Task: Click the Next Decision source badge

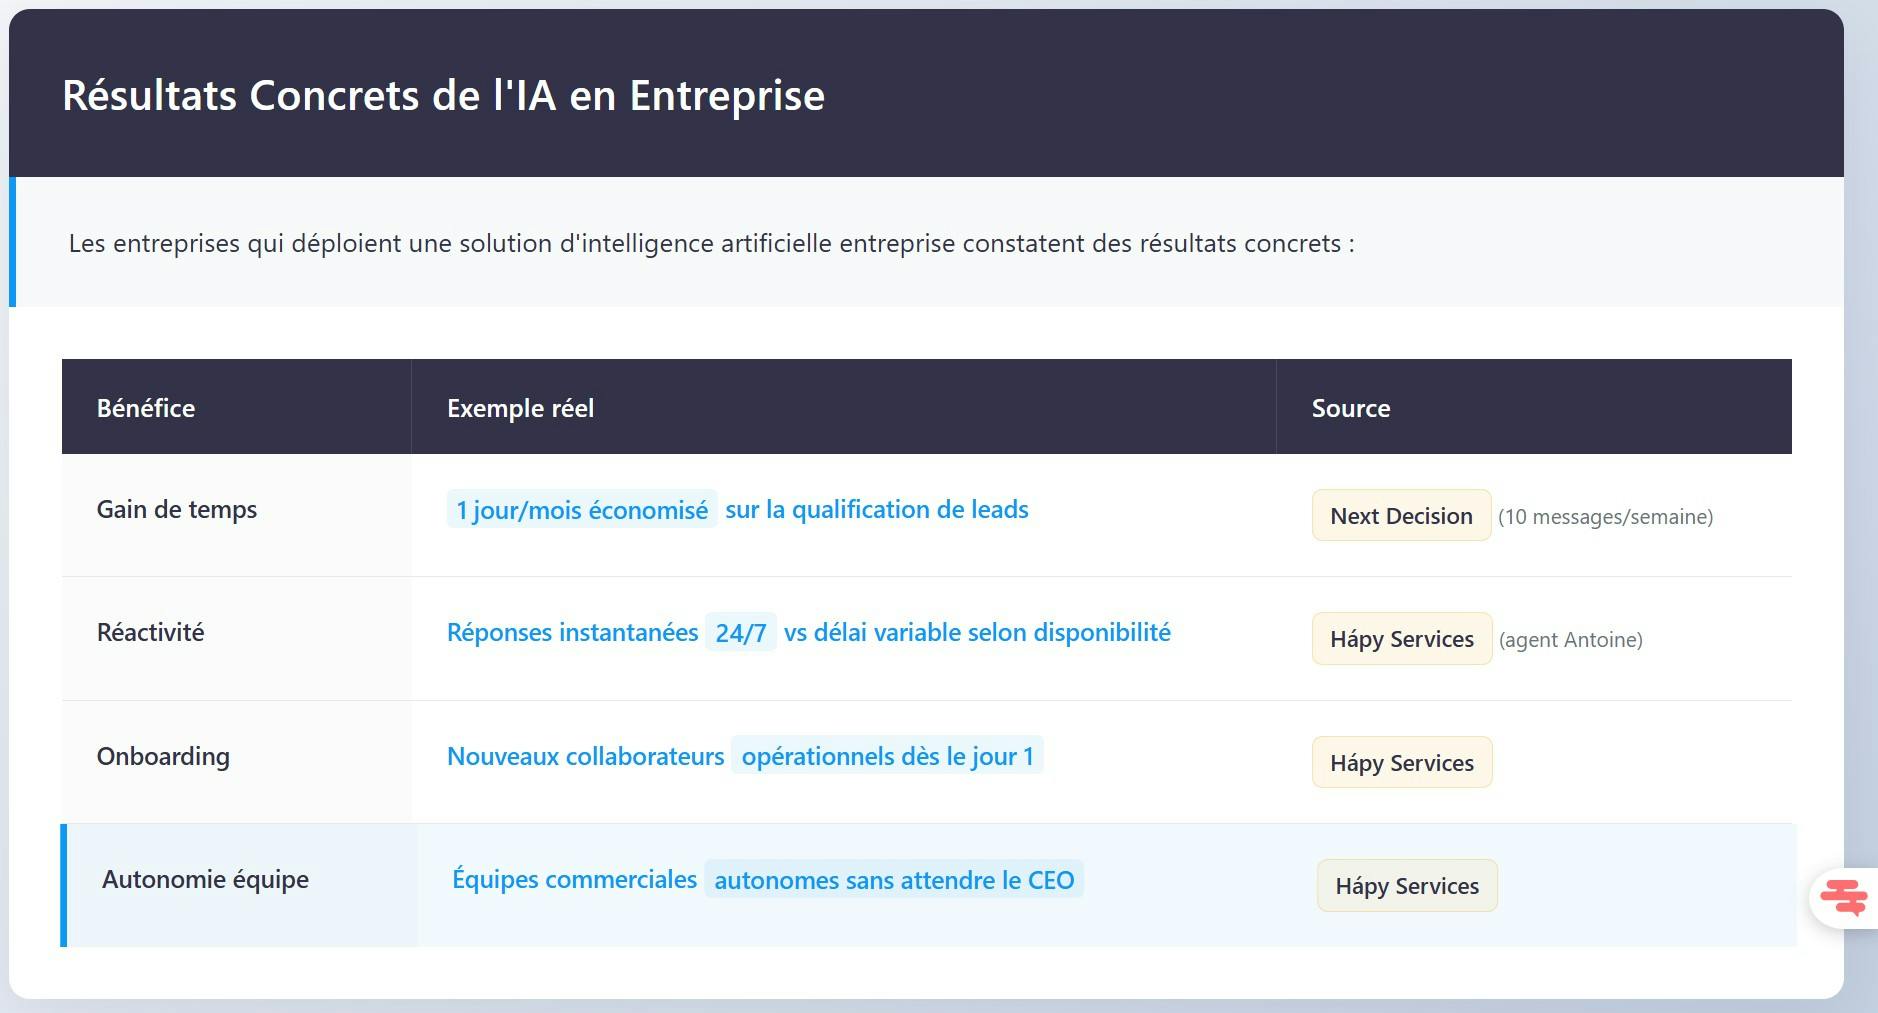Action: (x=1401, y=516)
